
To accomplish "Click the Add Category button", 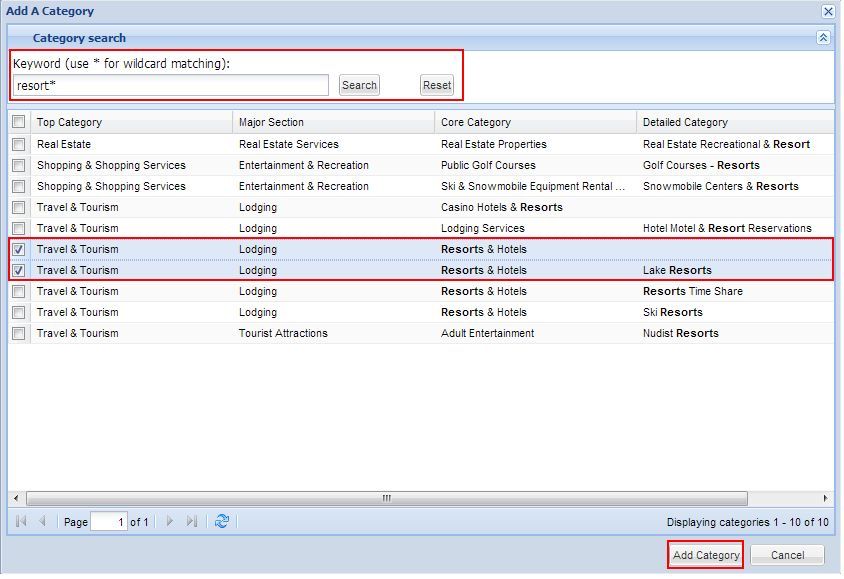I will click(x=706, y=555).
